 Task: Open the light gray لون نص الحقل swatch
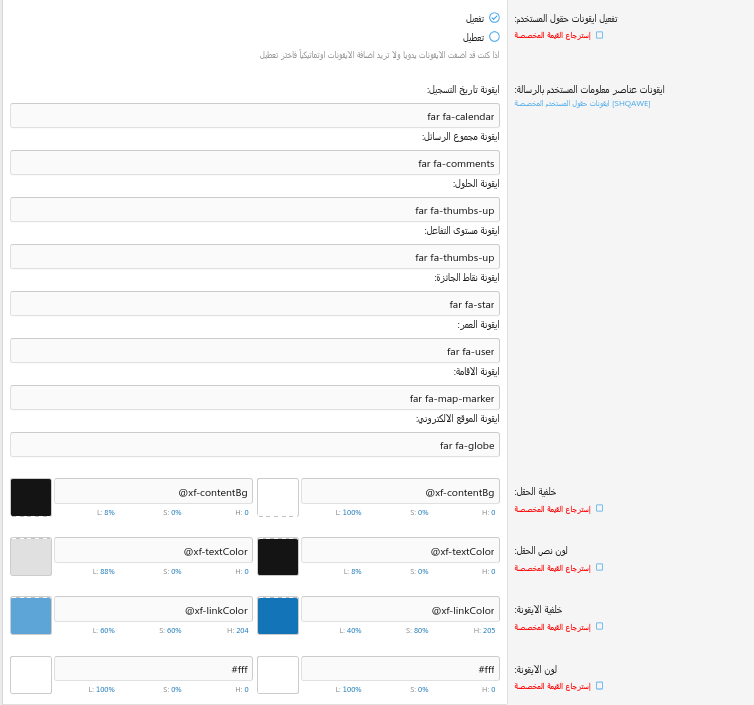(x=31, y=556)
